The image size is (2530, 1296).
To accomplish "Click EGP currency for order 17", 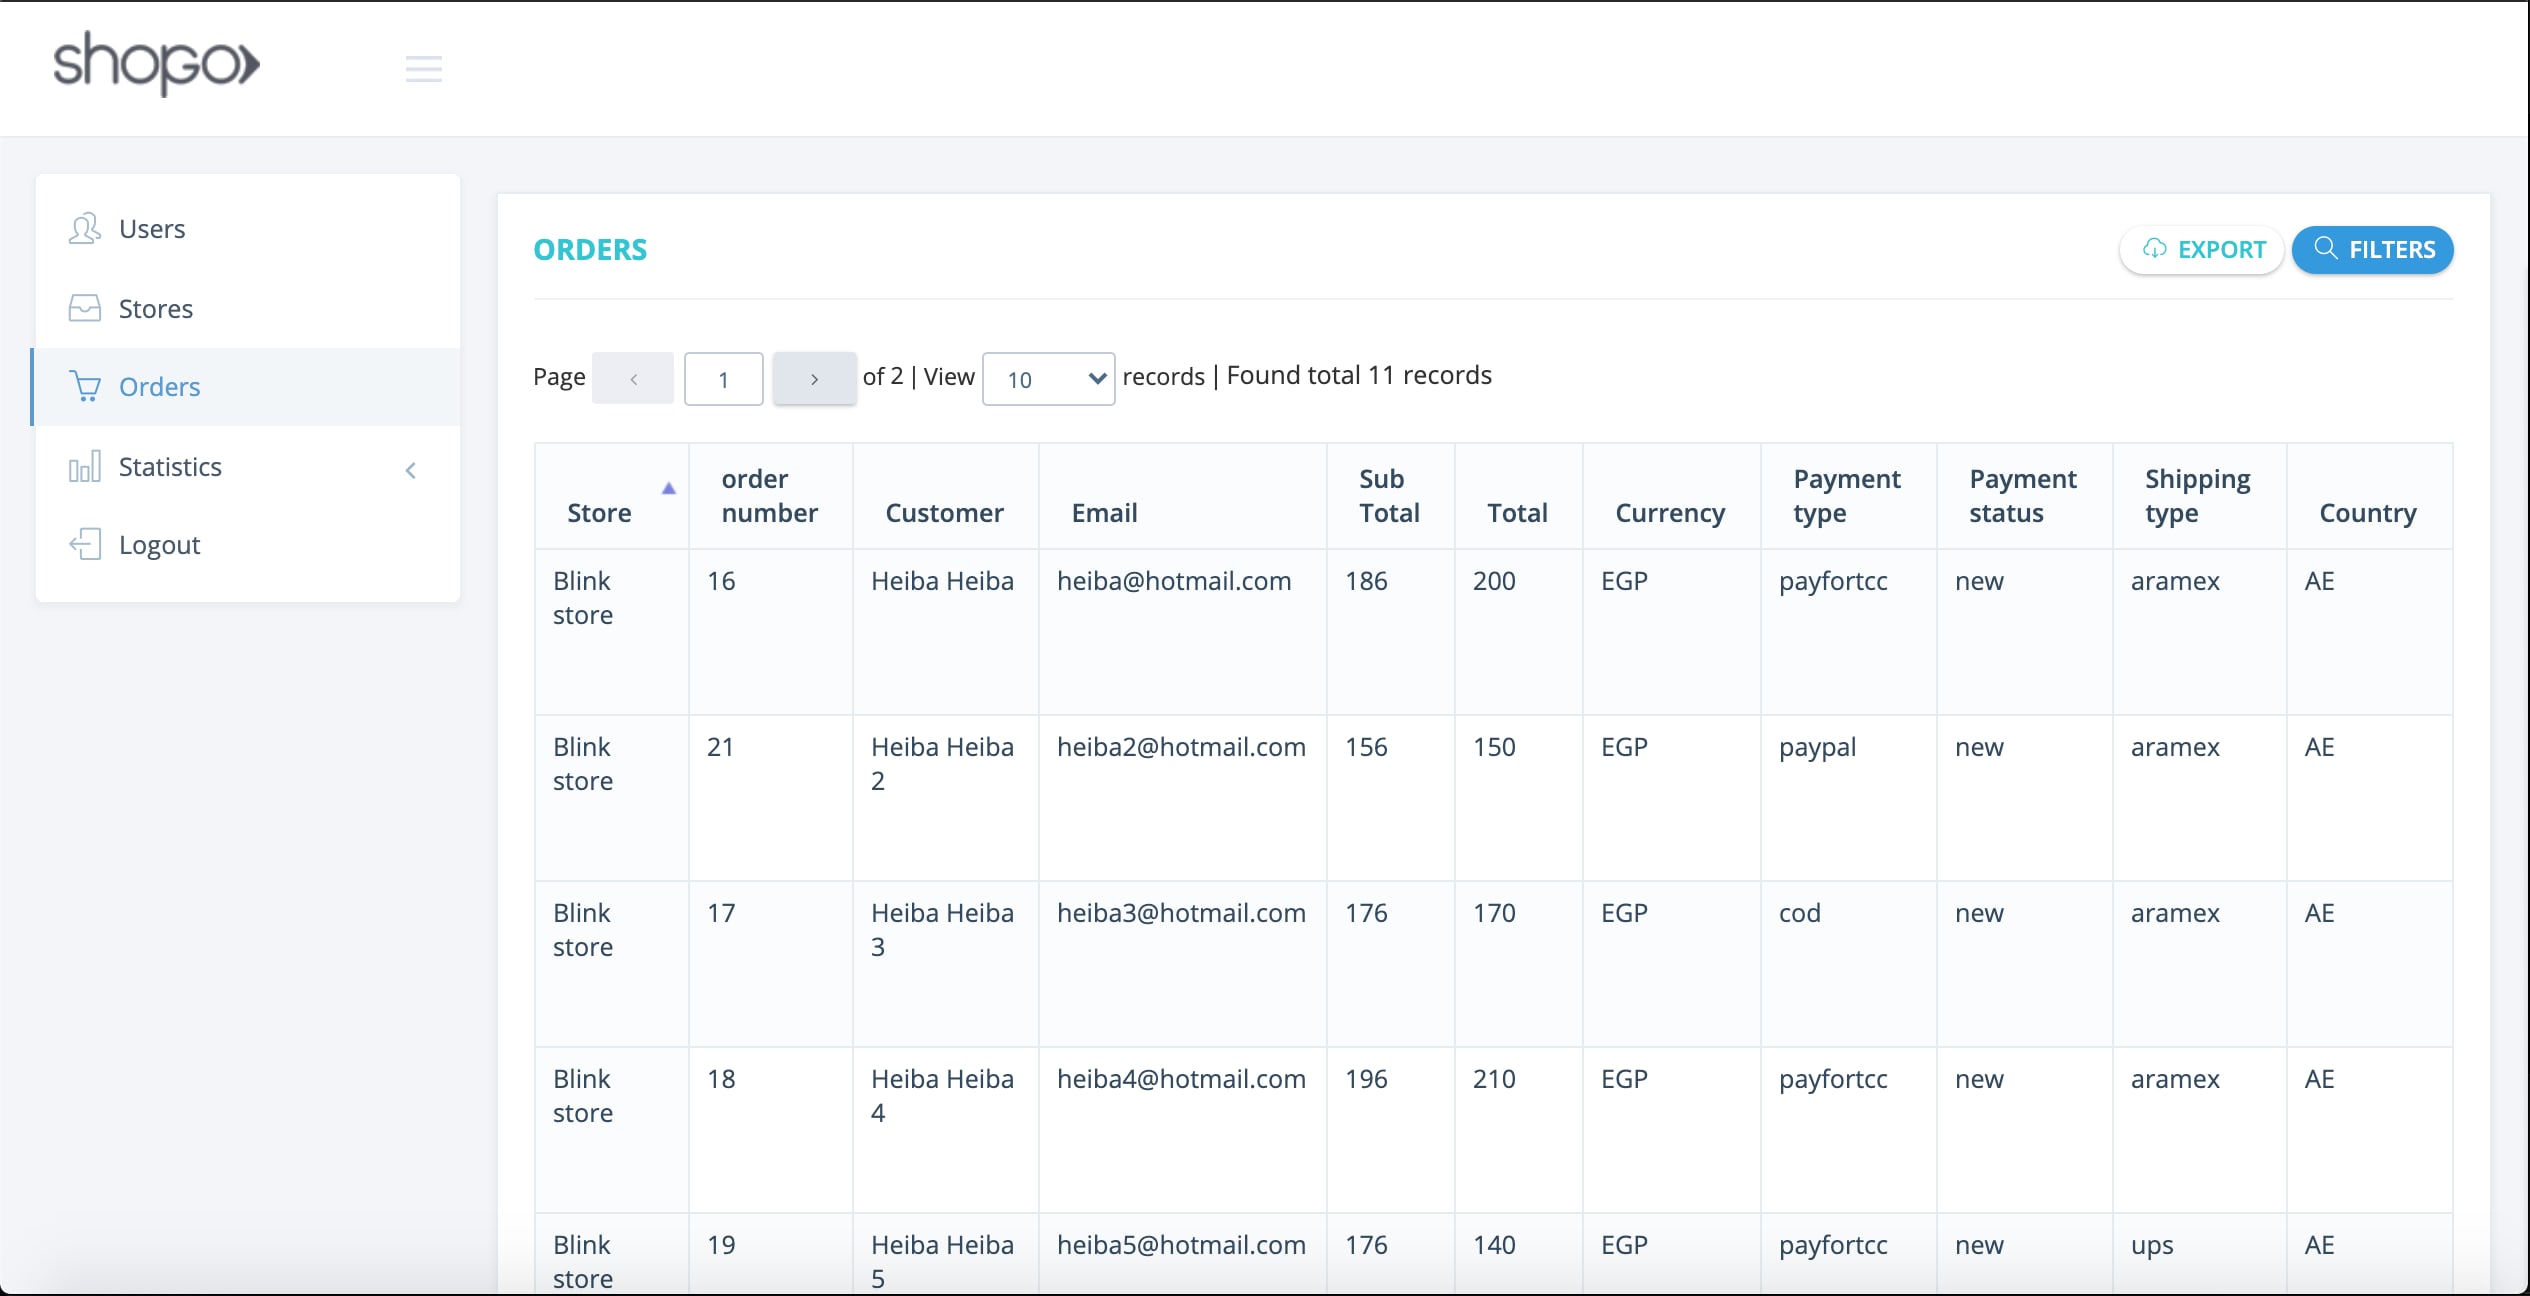I will pyautogui.click(x=1624, y=913).
